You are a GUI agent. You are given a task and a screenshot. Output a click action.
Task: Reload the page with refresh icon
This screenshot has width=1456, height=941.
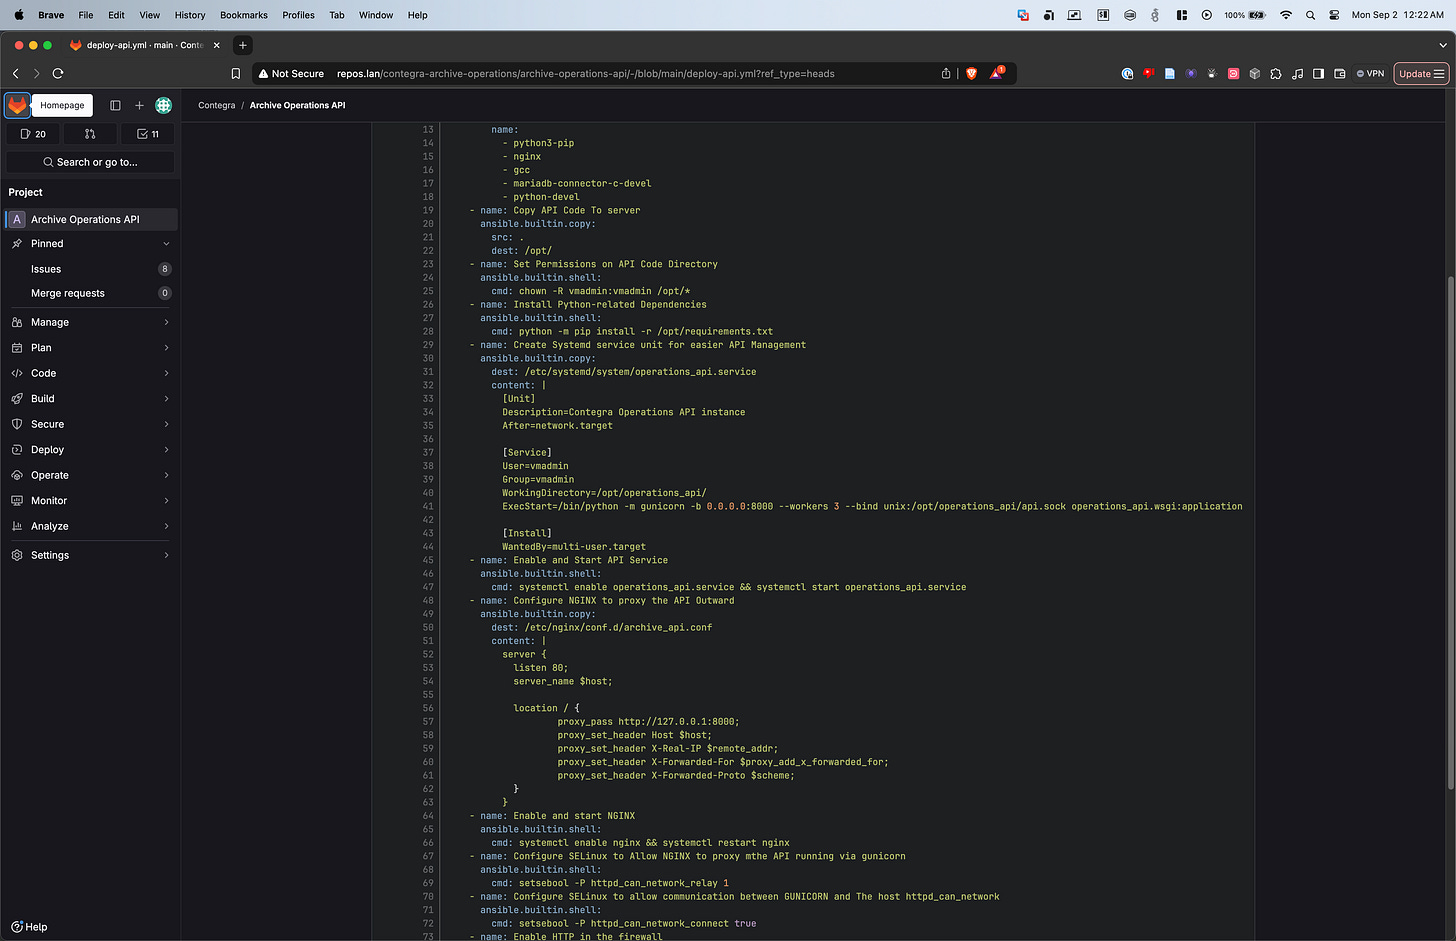(x=58, y=73)
